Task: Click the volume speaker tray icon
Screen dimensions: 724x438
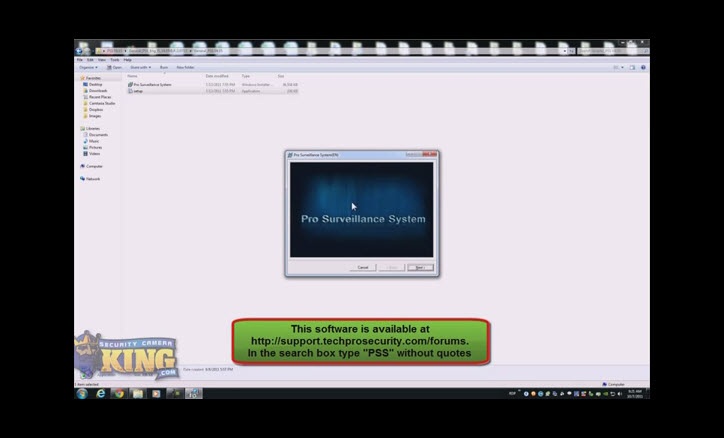Action: 620,394
